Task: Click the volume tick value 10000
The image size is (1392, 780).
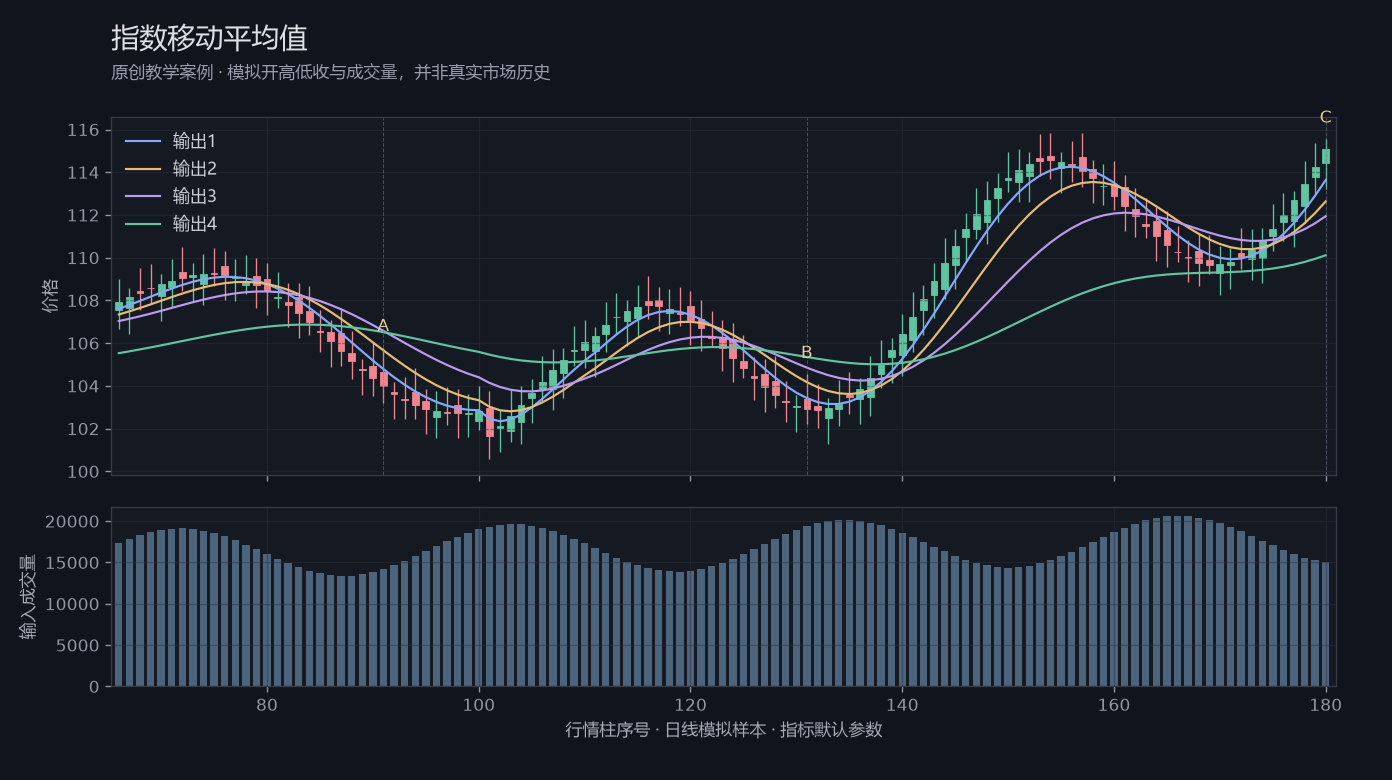Action: coord(73,605)
